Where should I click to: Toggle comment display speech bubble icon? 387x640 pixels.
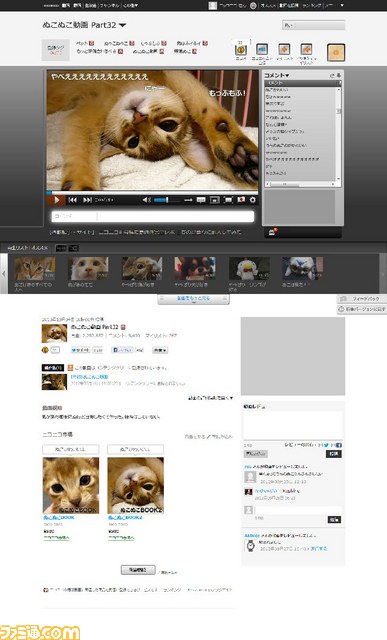click(201, 200)
